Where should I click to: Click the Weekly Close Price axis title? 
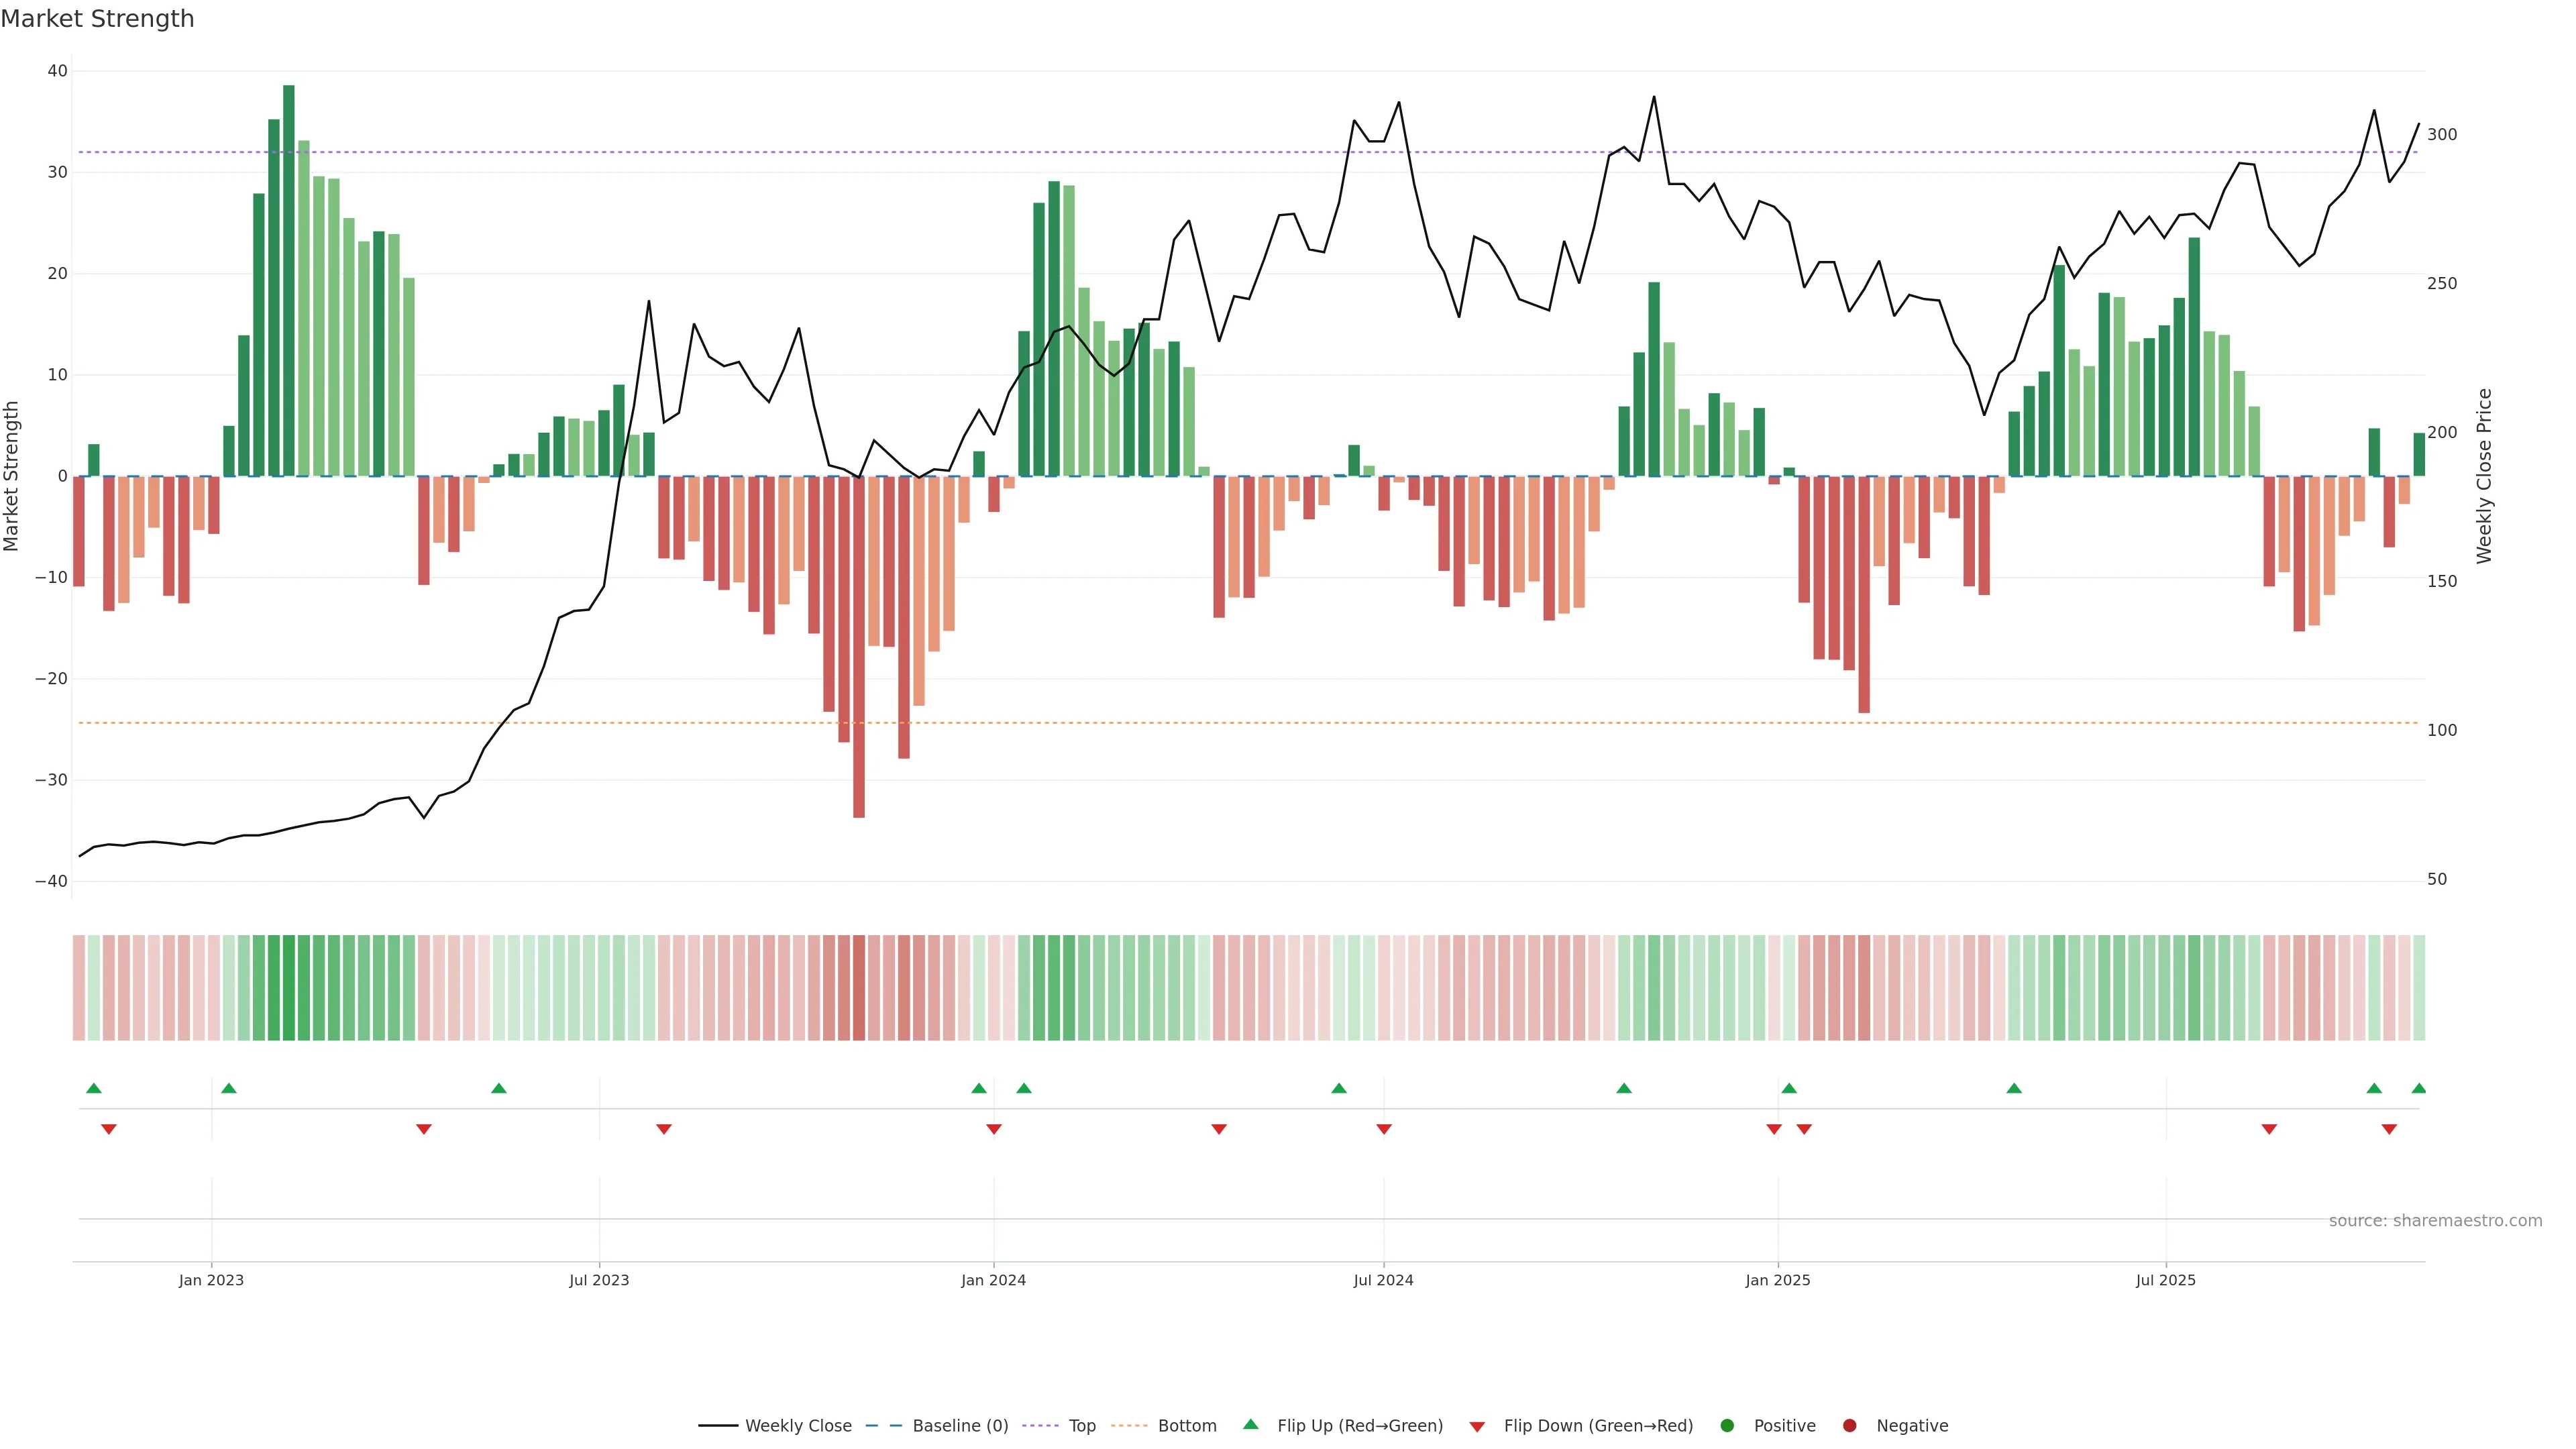[x=2484, y=476]
